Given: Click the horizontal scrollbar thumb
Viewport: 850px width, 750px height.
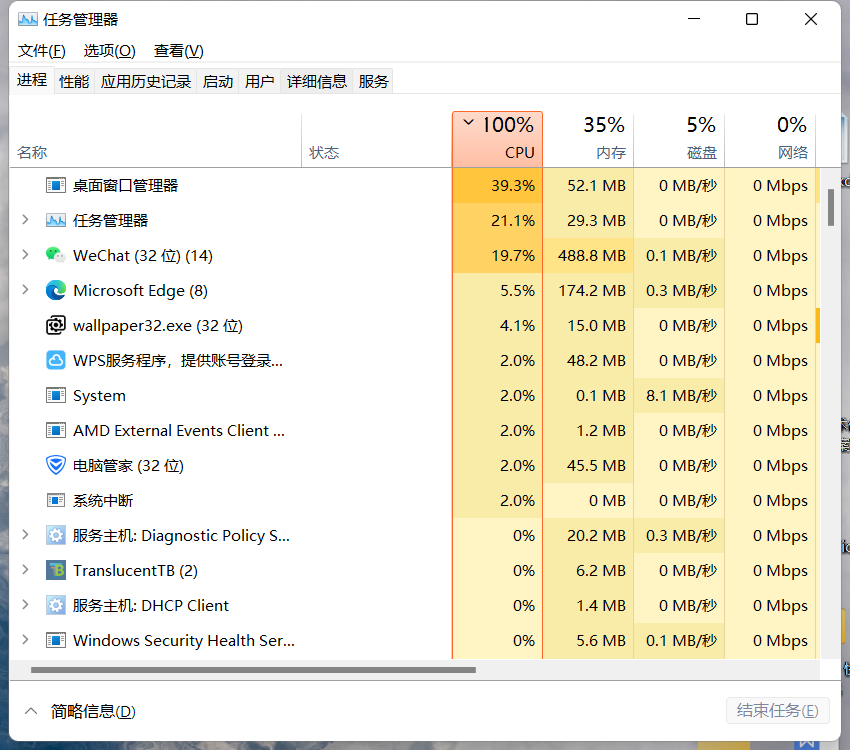Looking at the screenshot, I should tap(253, 670).
